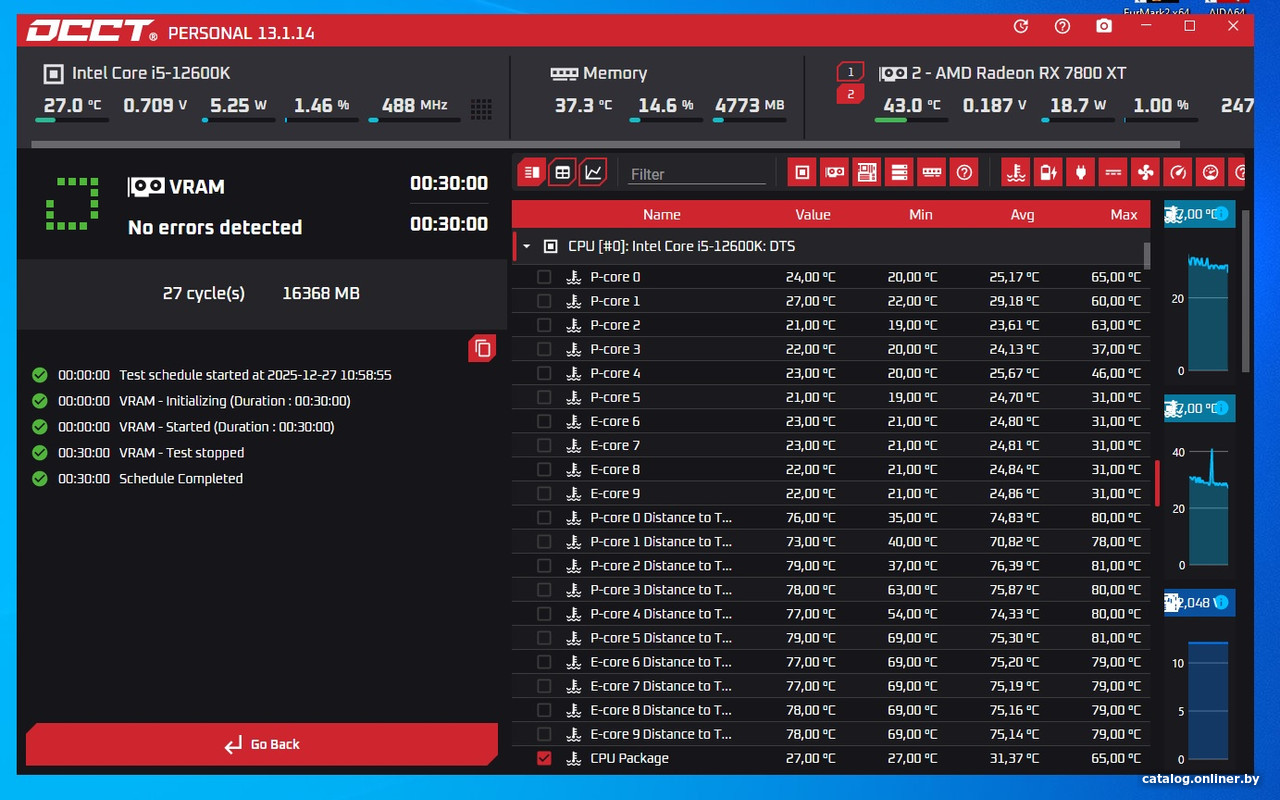
Task: Sort the table by Value column
Action: (813, 214)
